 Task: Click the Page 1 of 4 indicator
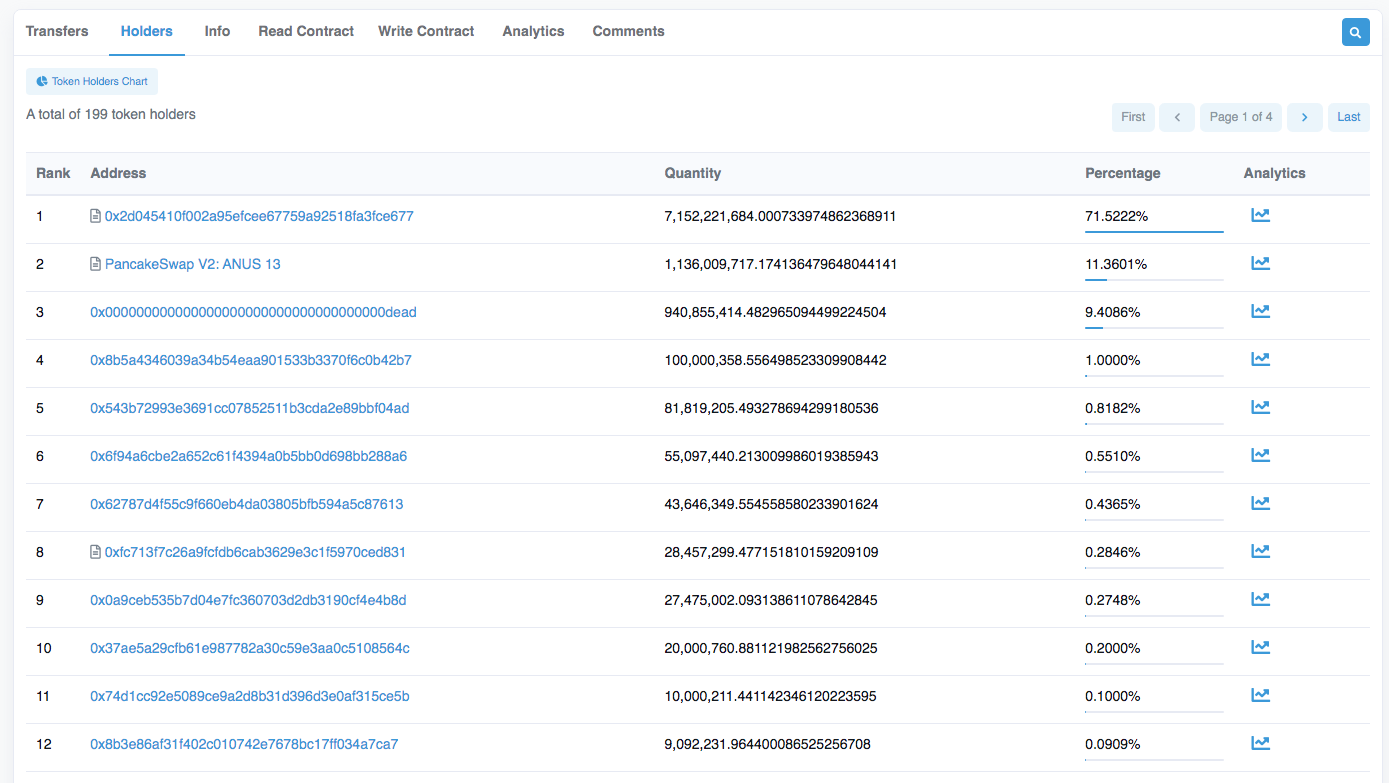click(1241, 117)
